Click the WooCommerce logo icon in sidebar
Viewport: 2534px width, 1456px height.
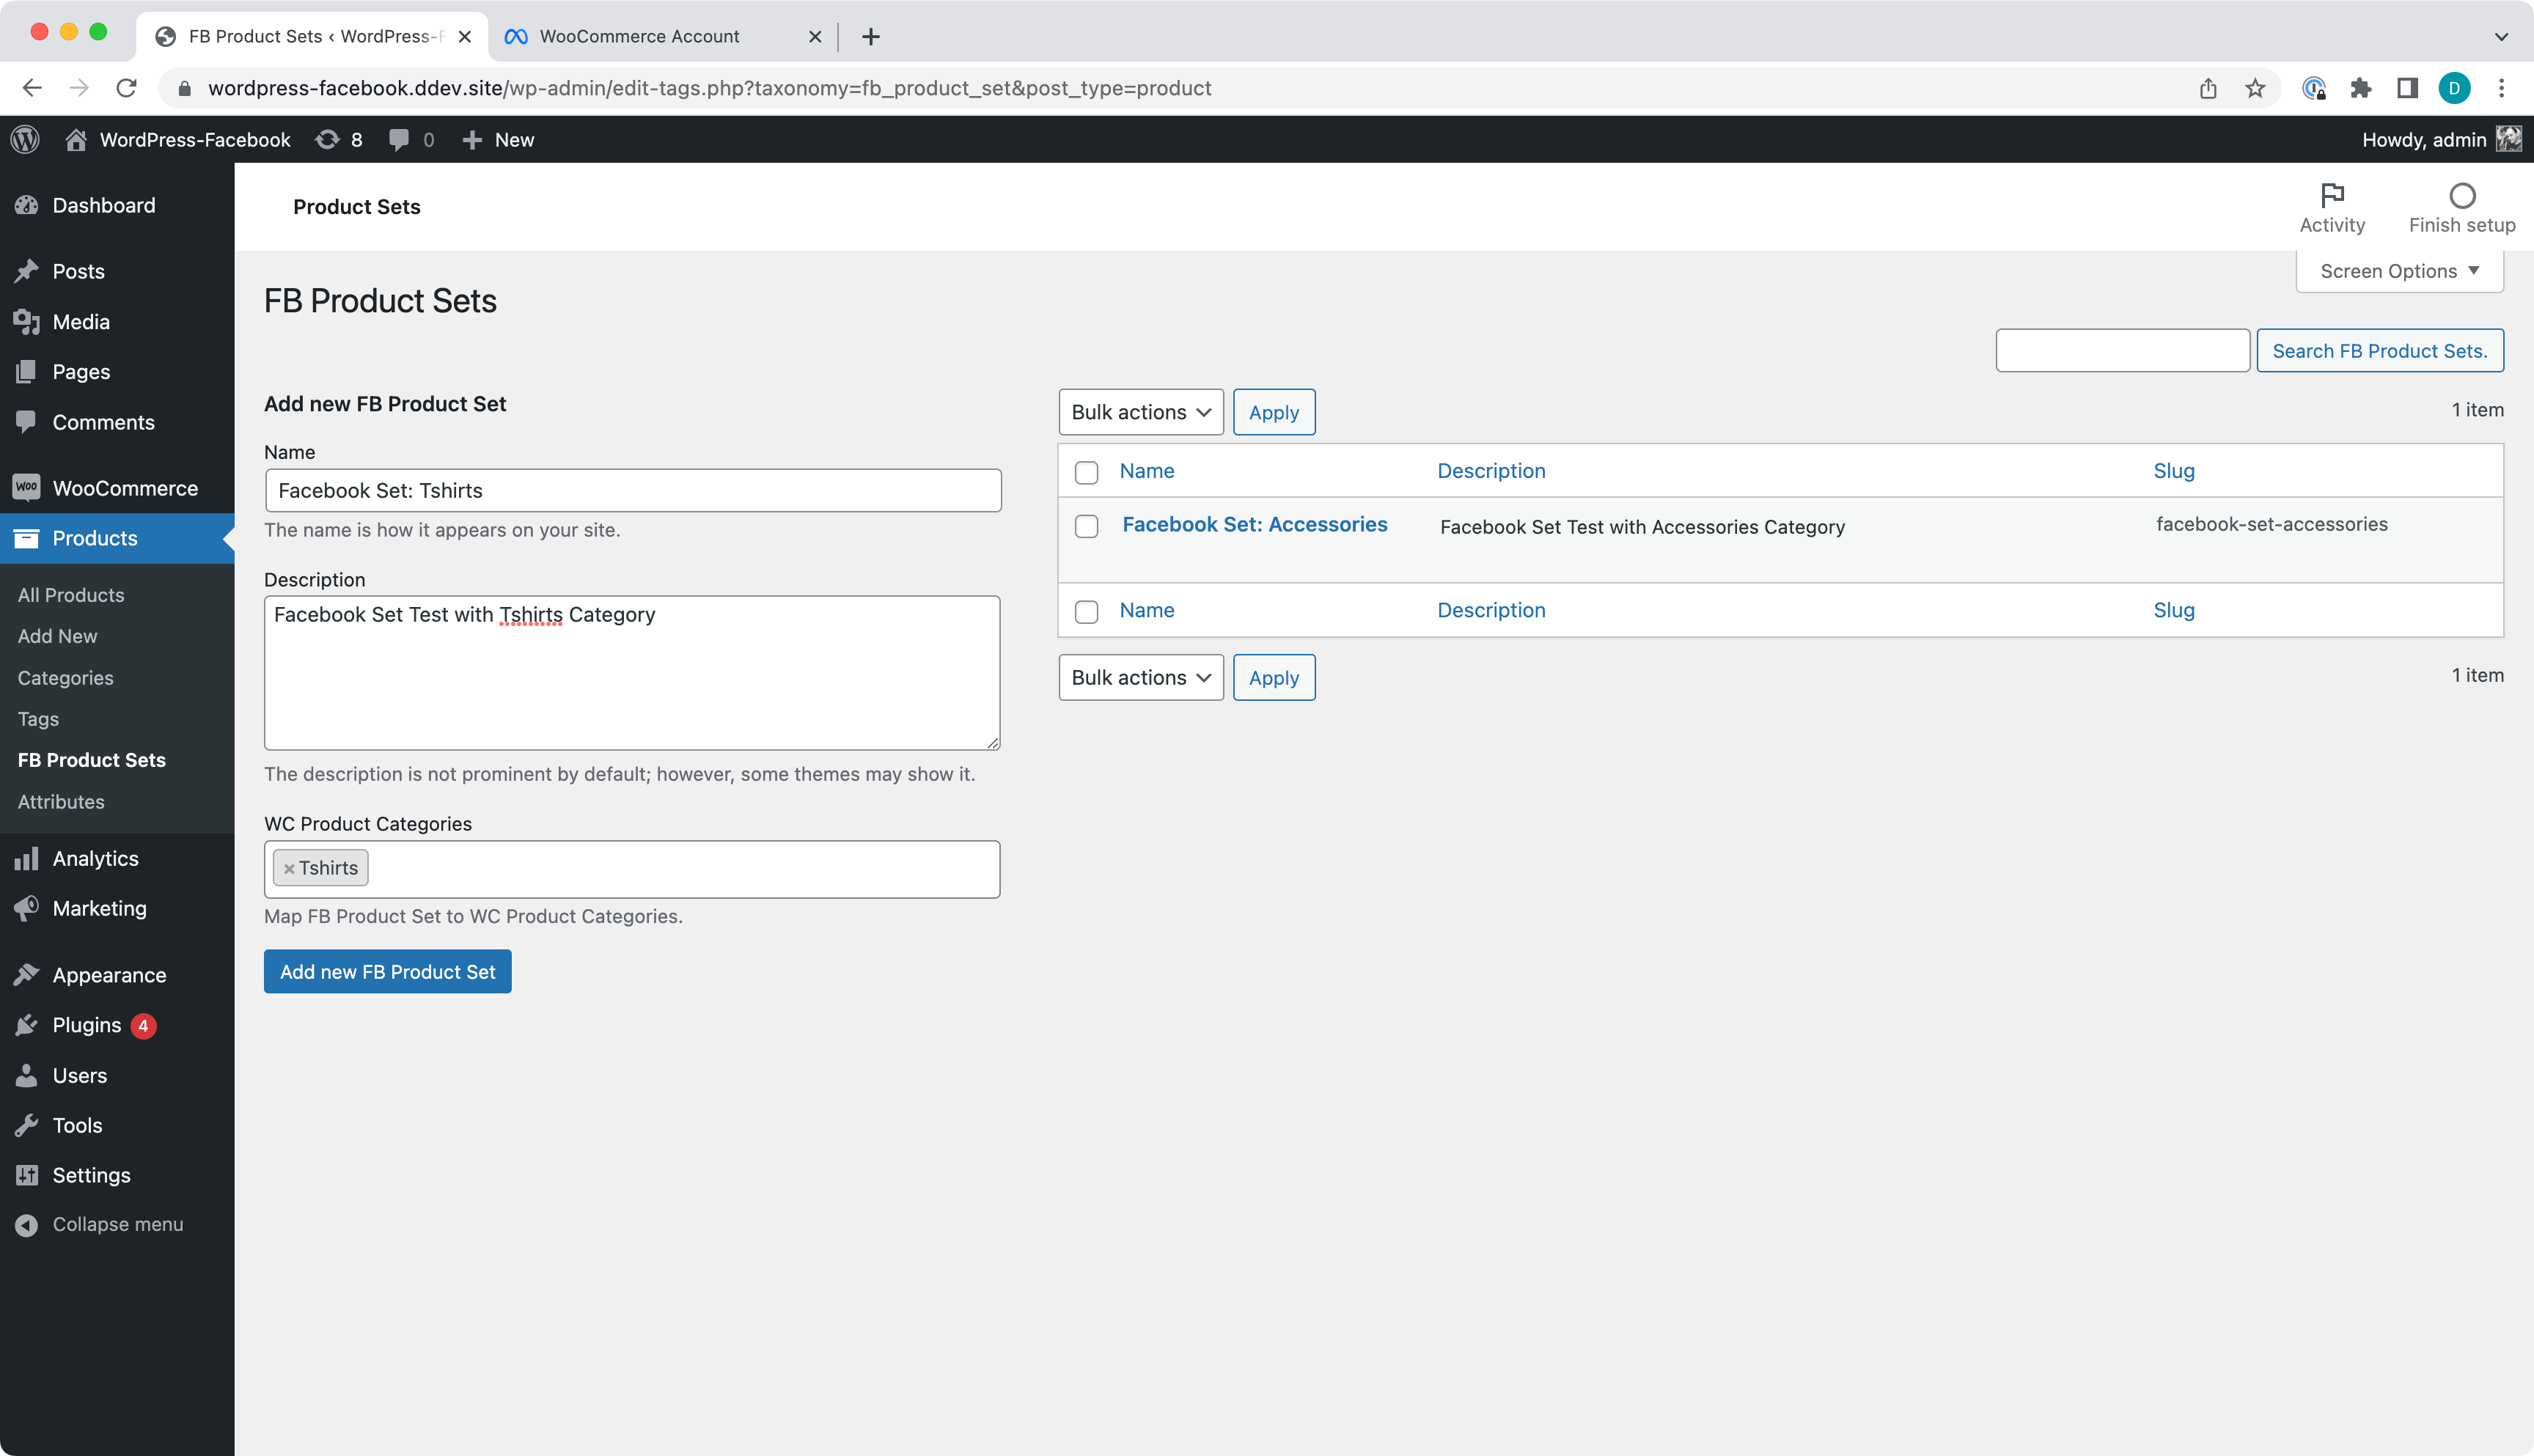coord(27,487)
